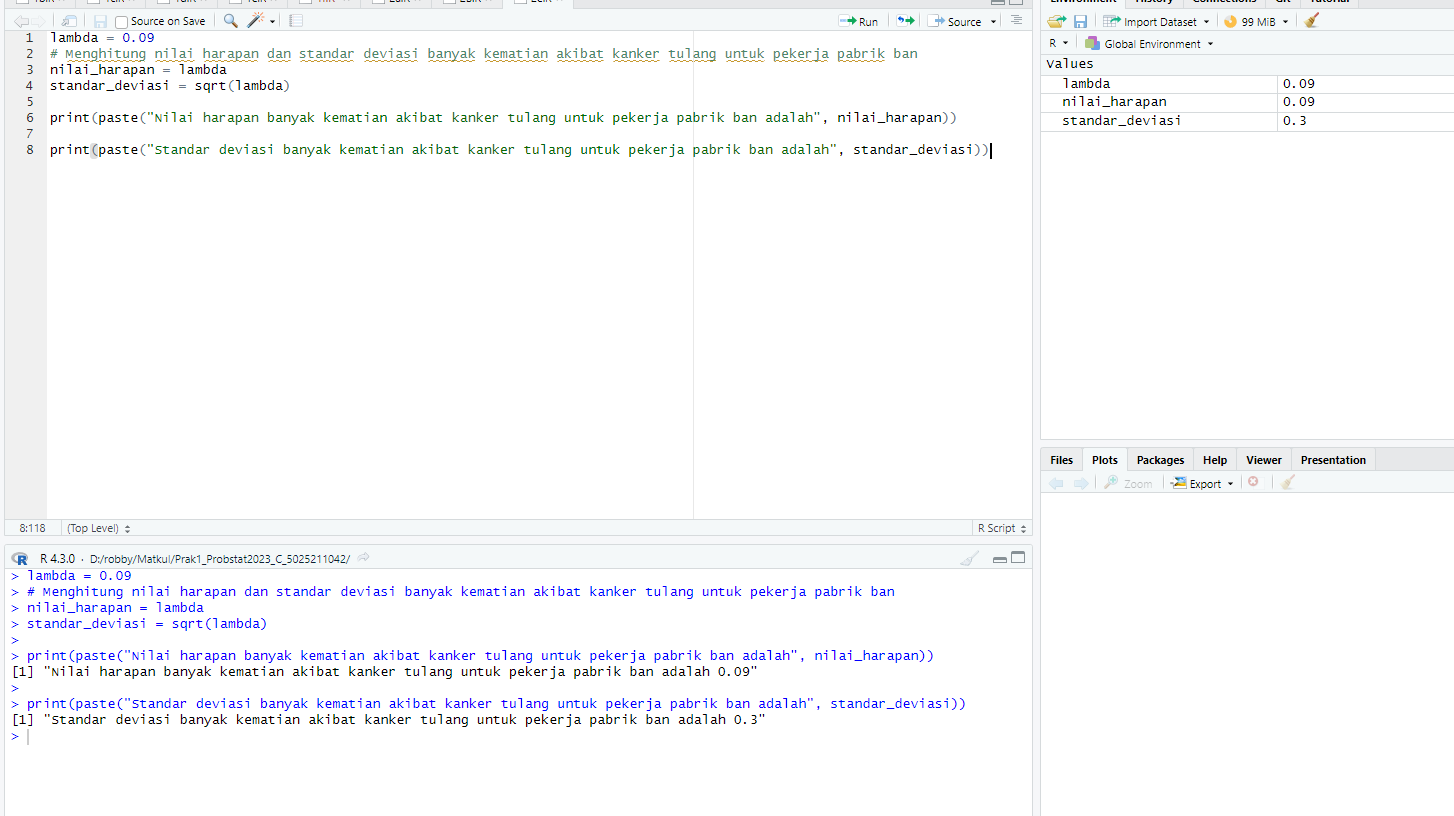The height and width of the screenshot is (816, 1454).
Task: Maximize the source editor pane
Action: click(1018, 2)
